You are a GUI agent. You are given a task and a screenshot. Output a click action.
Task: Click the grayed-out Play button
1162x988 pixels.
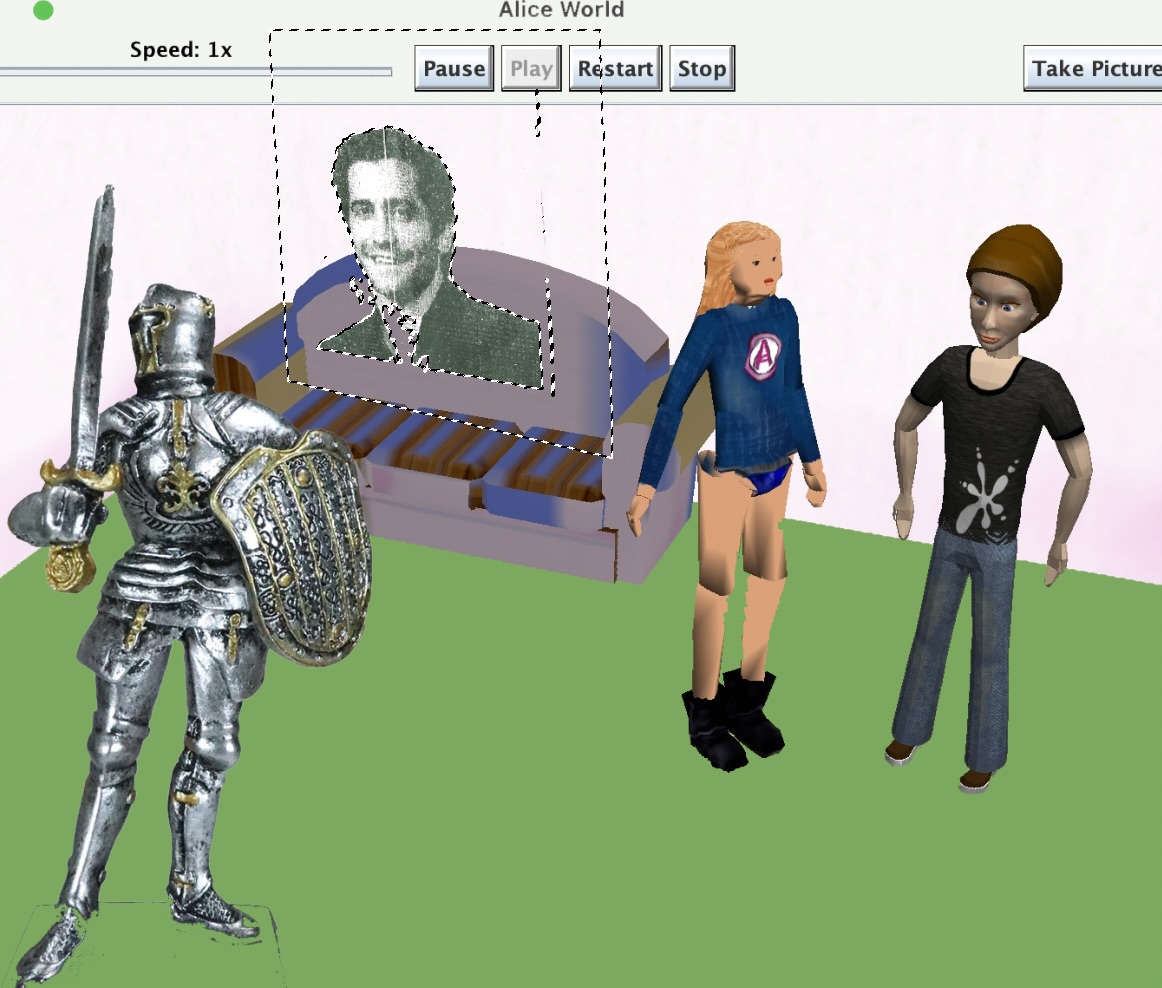(531, 69)
